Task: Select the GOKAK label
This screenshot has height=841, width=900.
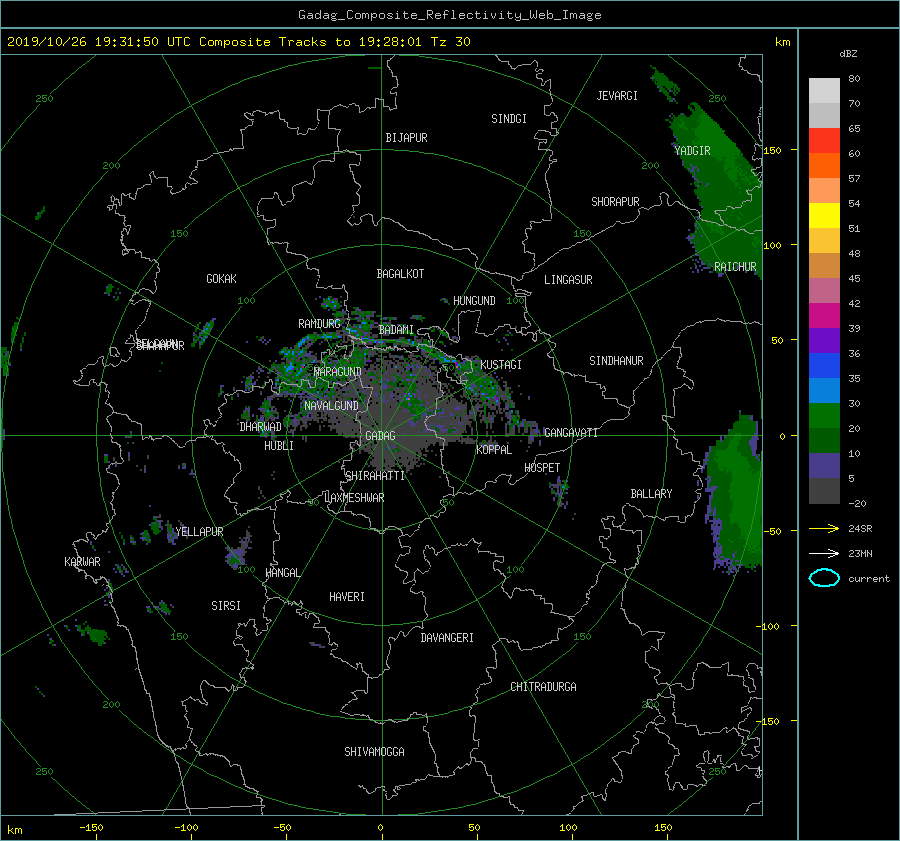Action: click(x=221, y=278)
